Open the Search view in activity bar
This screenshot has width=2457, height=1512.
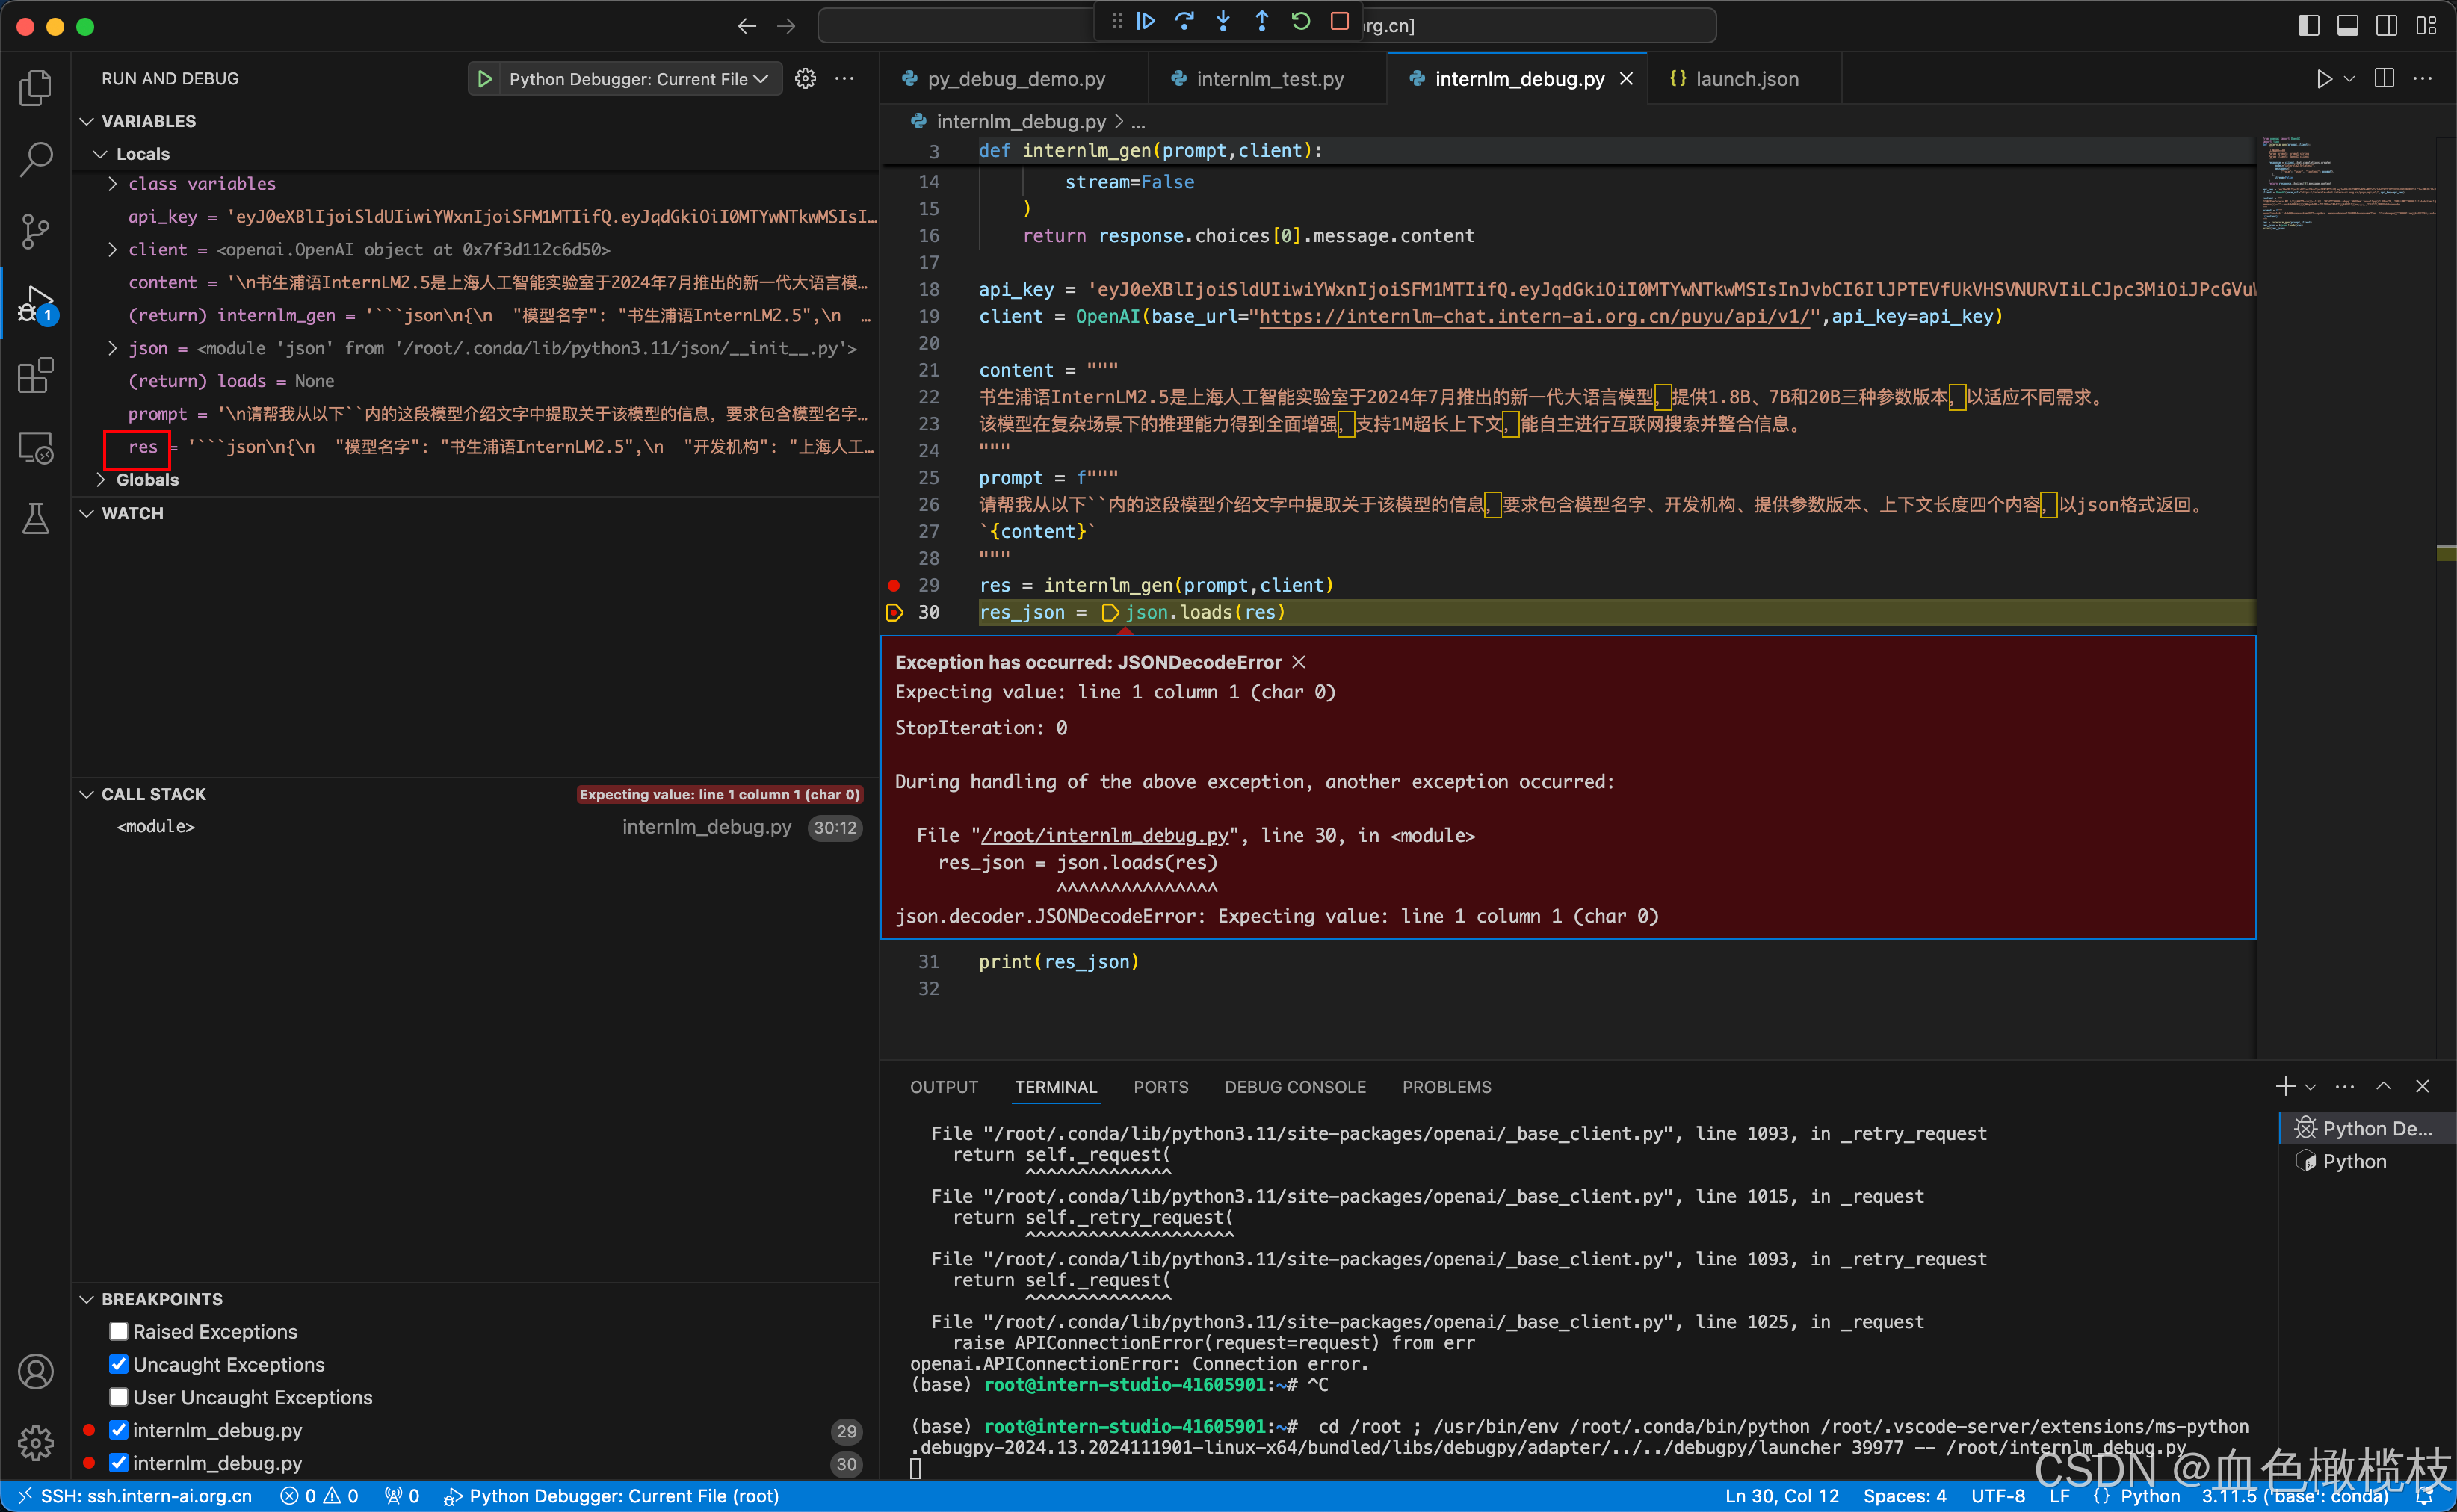pyautogui.click(x=36, y=159)
